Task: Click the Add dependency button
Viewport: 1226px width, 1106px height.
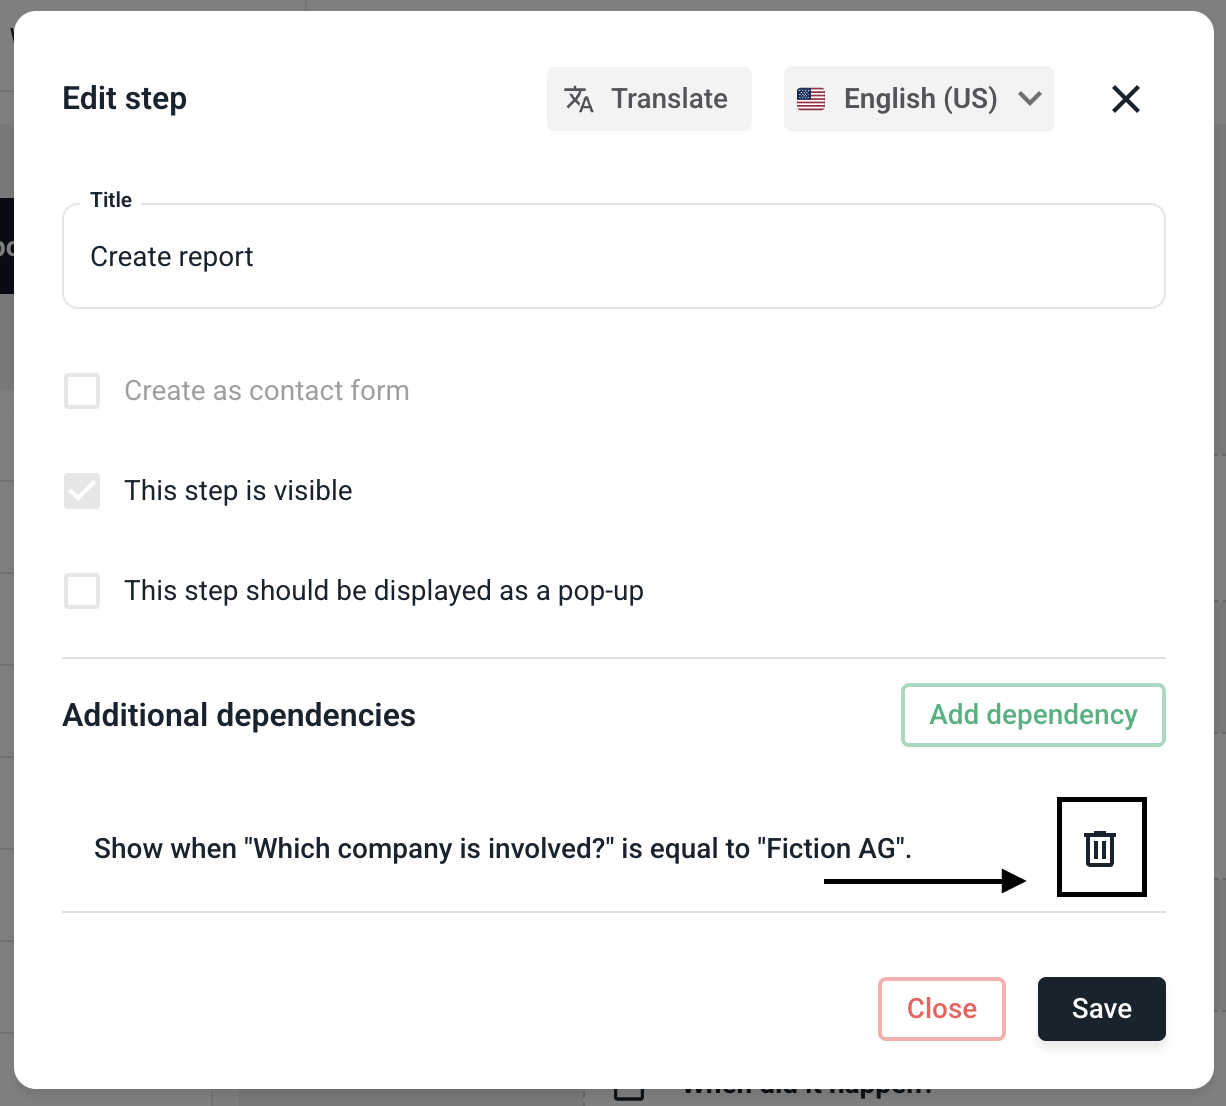Action: click(1033, 715)
